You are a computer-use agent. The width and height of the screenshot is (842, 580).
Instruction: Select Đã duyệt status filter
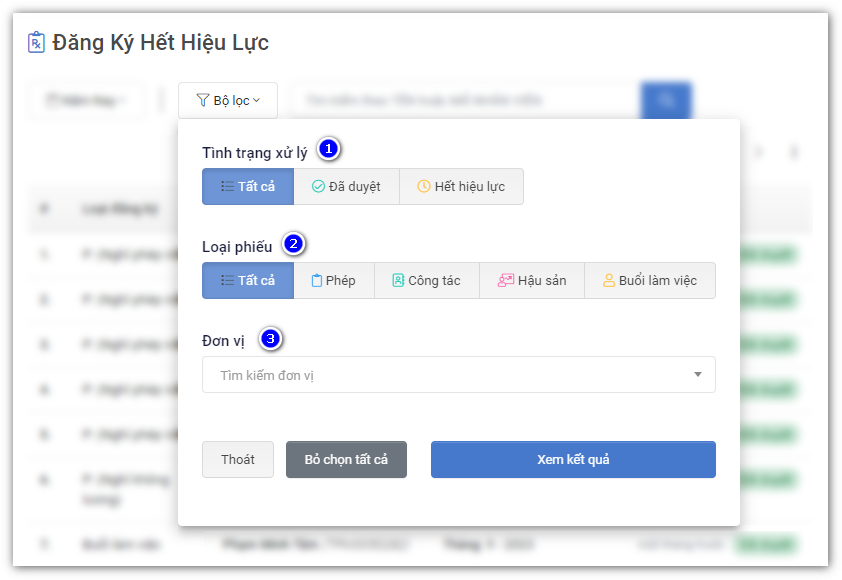point(346,186)
